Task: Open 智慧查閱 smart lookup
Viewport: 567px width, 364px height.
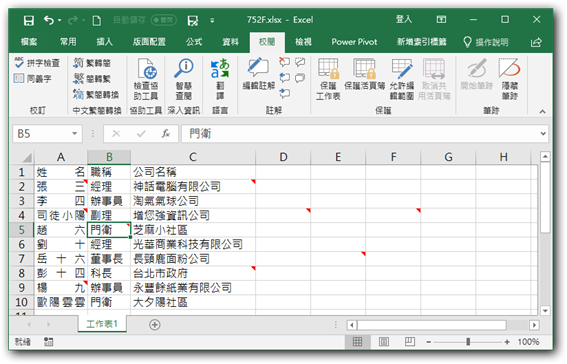Action: tap(184, 79)
